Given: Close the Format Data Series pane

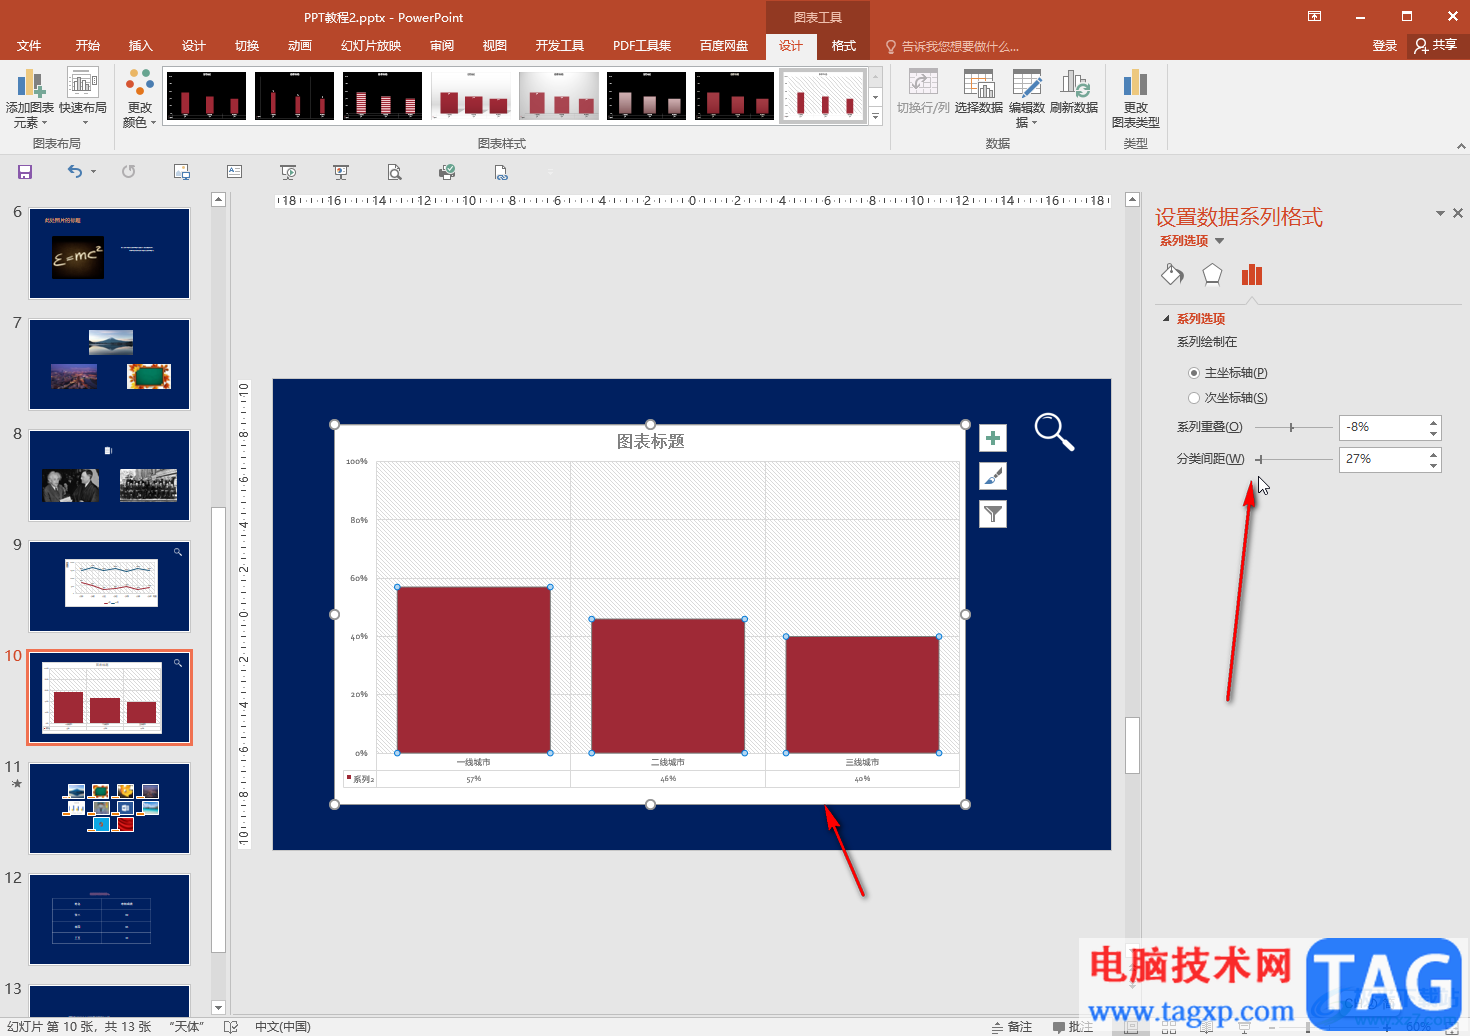Looking at the screenshot, I should pos(1458,213).
